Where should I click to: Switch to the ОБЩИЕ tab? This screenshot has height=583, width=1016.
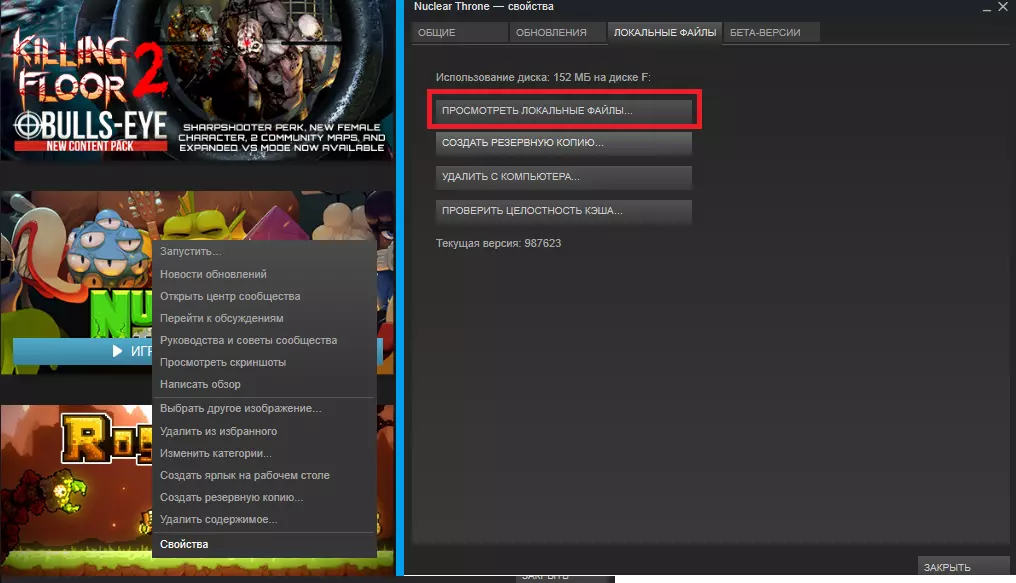[459, 32]
